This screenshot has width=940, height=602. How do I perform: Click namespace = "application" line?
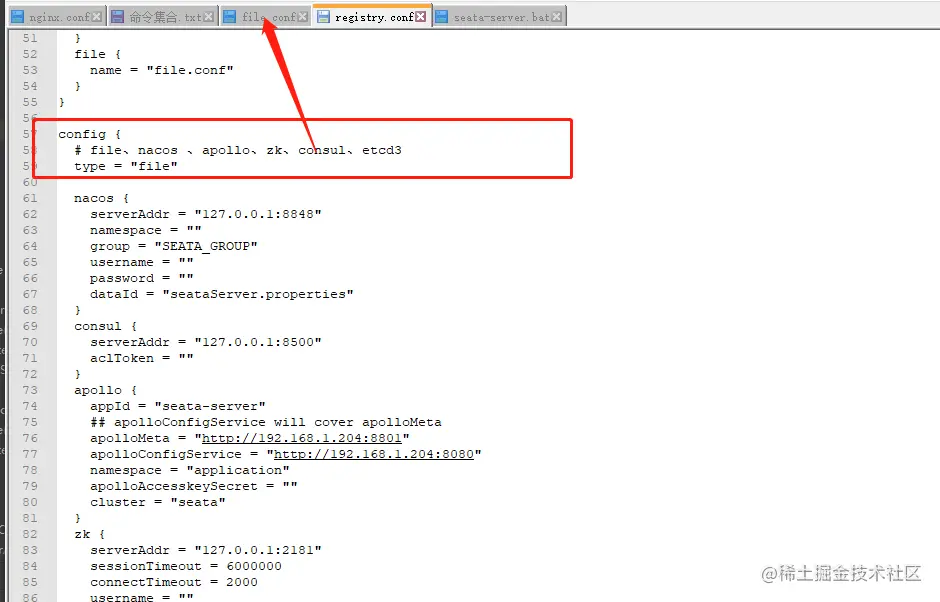[189, 470]
